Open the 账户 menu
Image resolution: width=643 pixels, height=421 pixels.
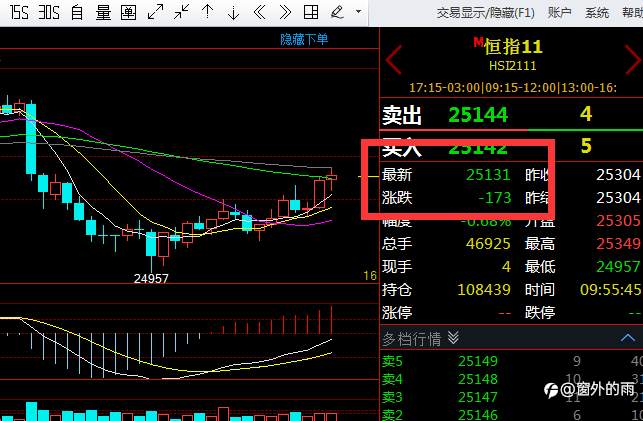coord(560,13)
